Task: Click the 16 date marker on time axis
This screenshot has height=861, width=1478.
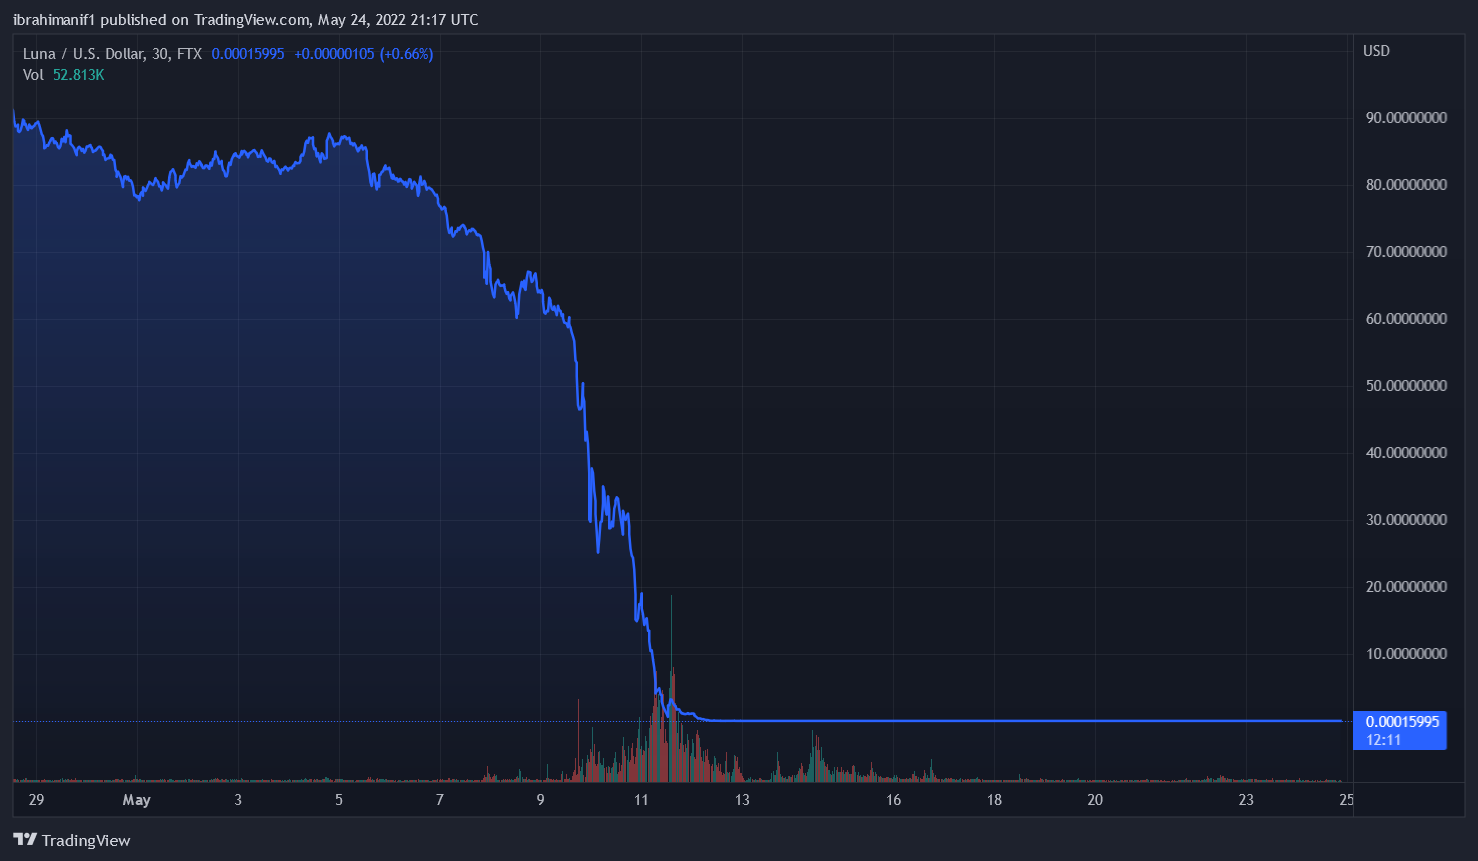Action: coord(893,800)
